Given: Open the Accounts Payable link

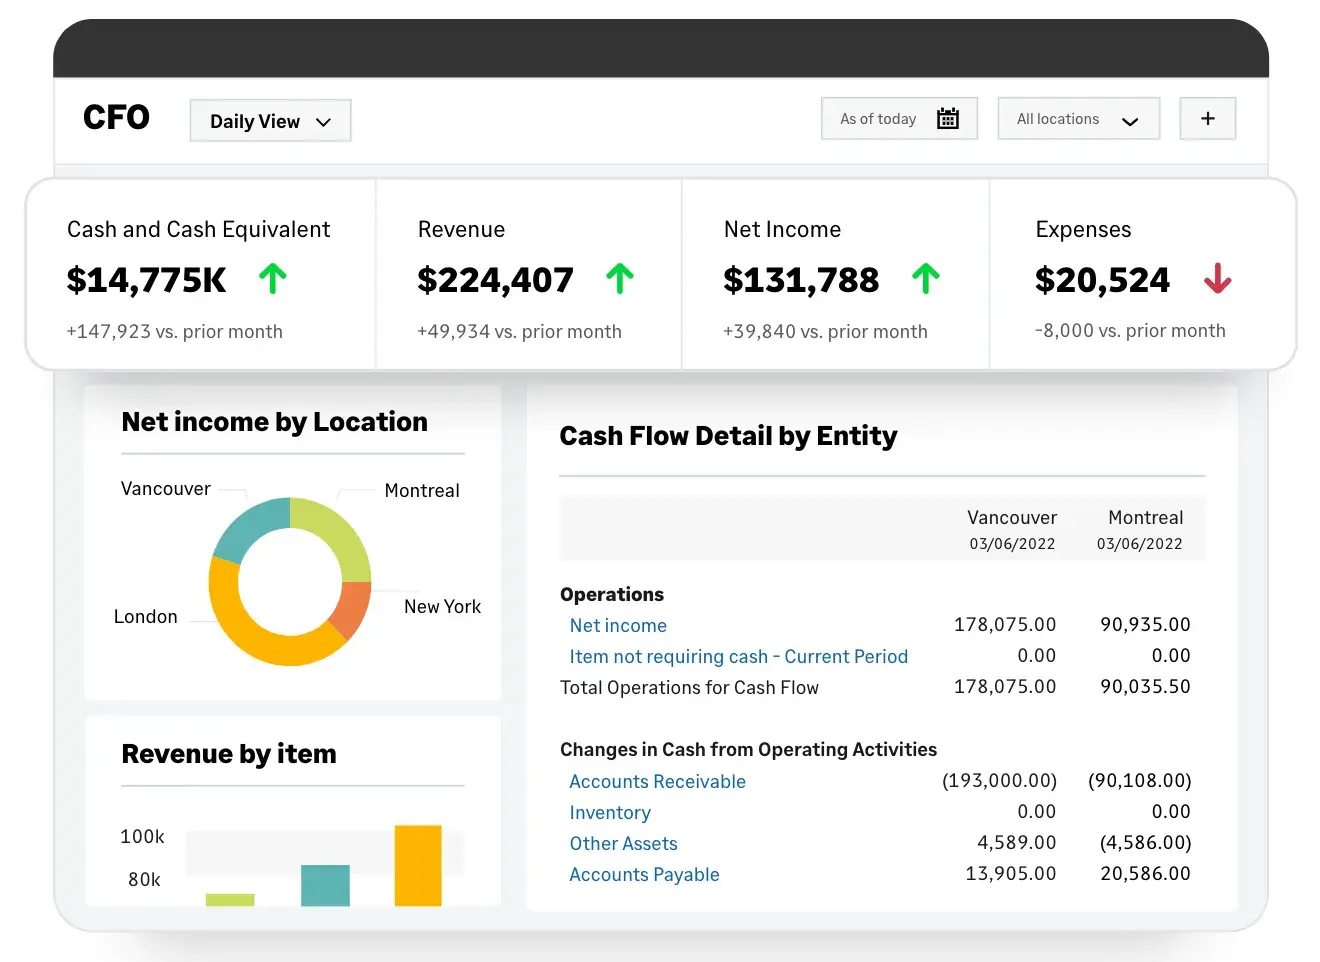Looking at the screenshot, I should [x=644, y=875].
